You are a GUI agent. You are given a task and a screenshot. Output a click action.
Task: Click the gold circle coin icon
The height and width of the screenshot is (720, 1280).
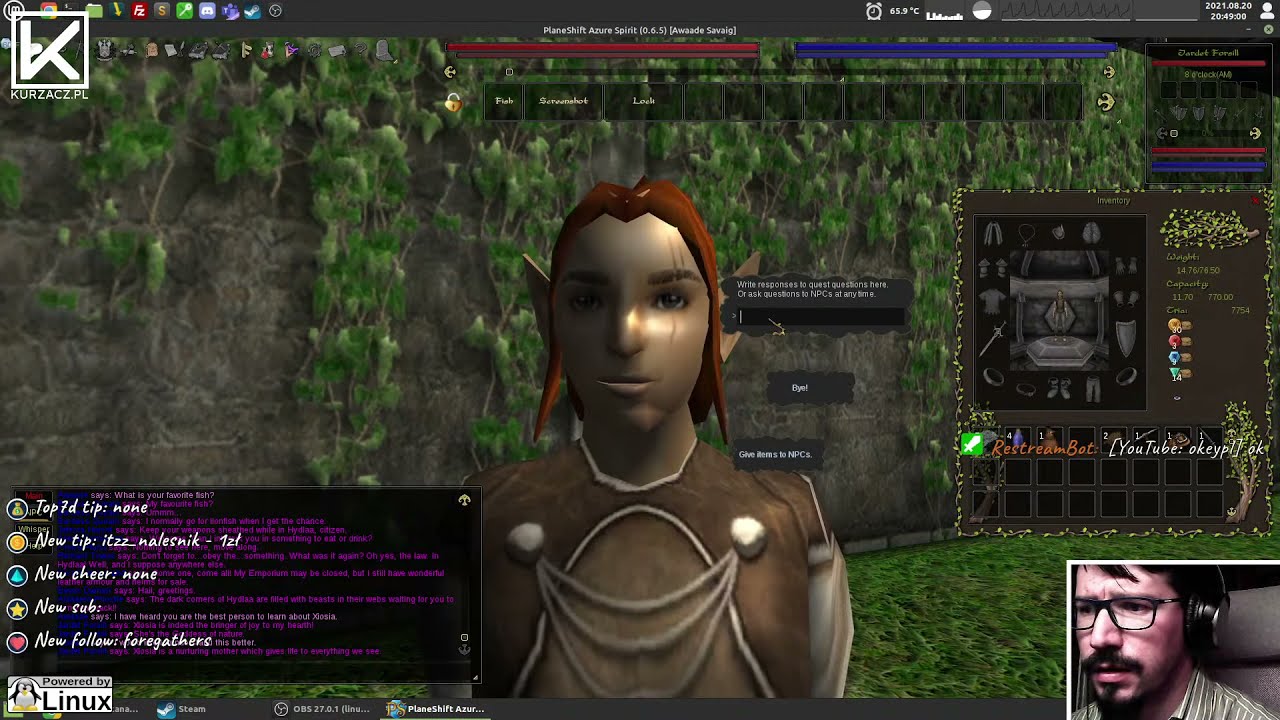[x=1174, y=324]
